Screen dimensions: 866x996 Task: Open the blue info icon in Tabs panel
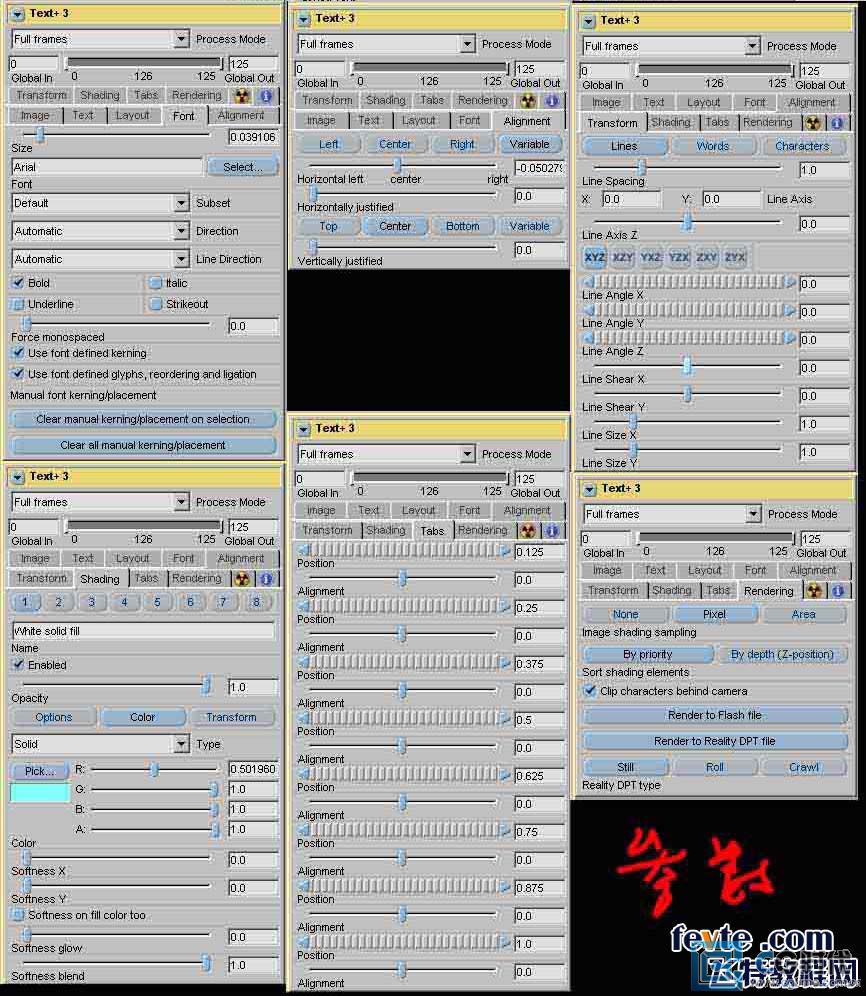coord(552,530)
